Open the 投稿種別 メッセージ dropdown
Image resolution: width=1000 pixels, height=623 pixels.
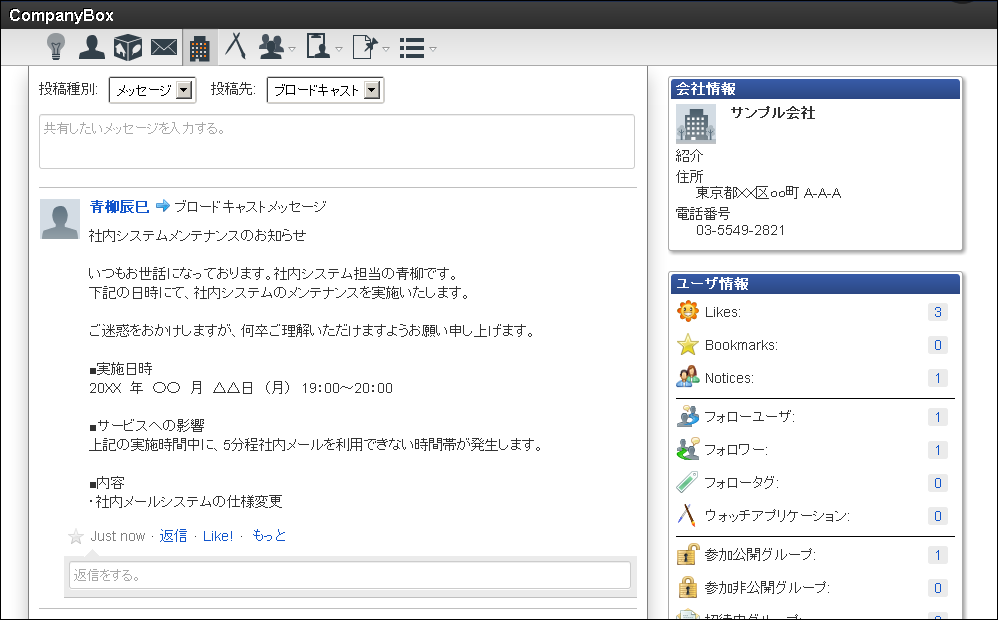click(x=152, y=91)
